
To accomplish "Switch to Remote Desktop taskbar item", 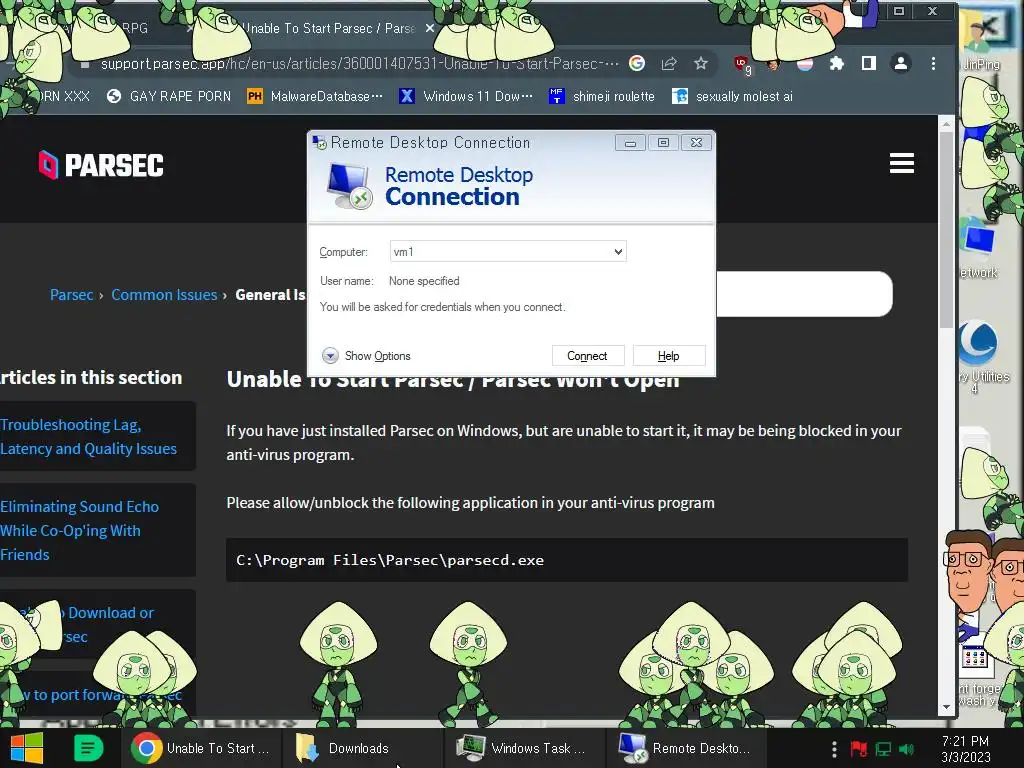I will [x=687, y=748].
